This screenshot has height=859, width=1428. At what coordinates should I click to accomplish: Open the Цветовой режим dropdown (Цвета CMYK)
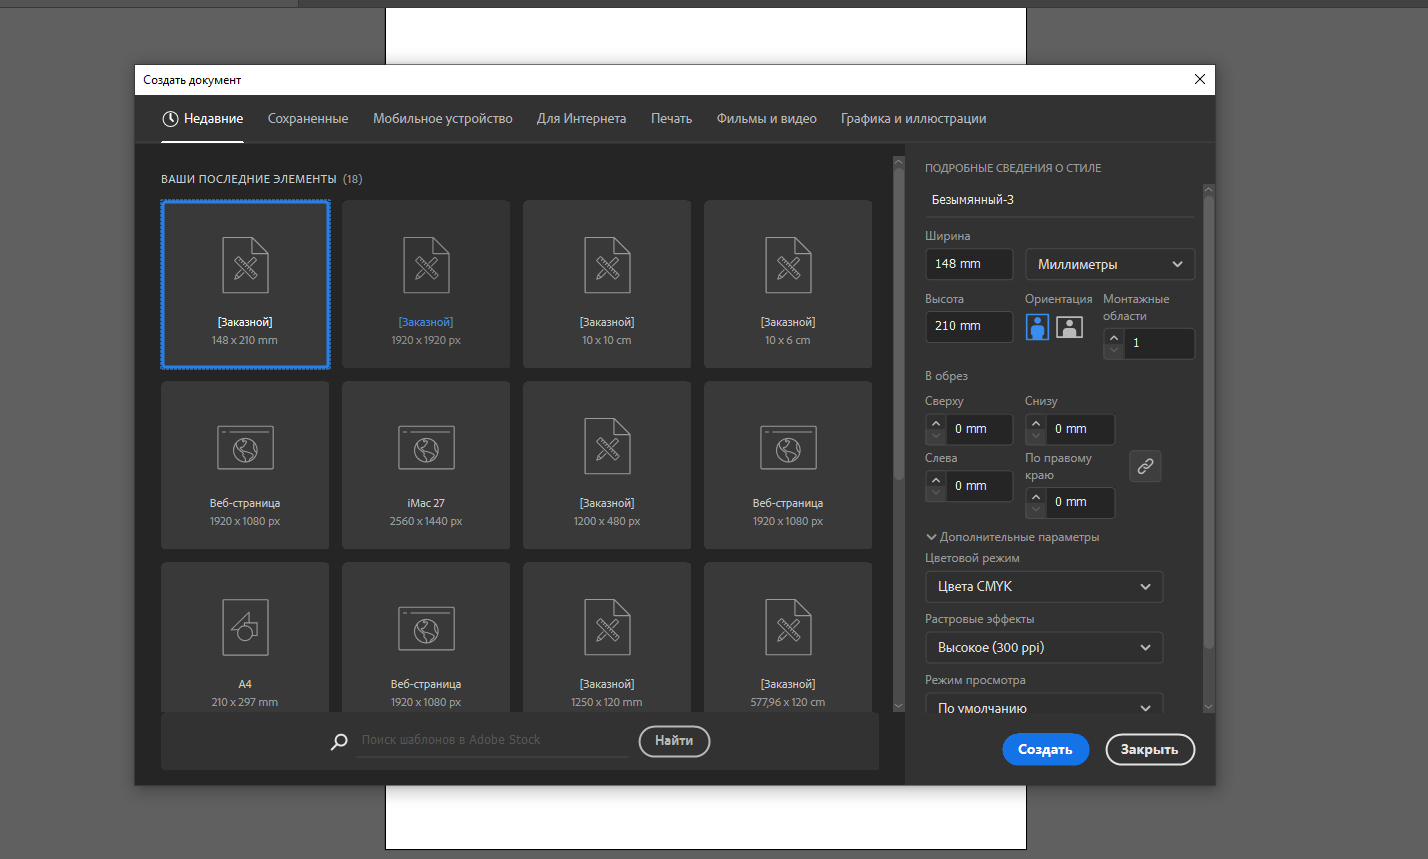[x=1044, y=587]
